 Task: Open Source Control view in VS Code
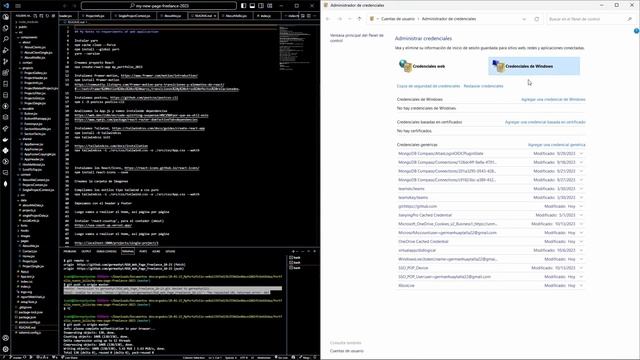coord(6,61)
